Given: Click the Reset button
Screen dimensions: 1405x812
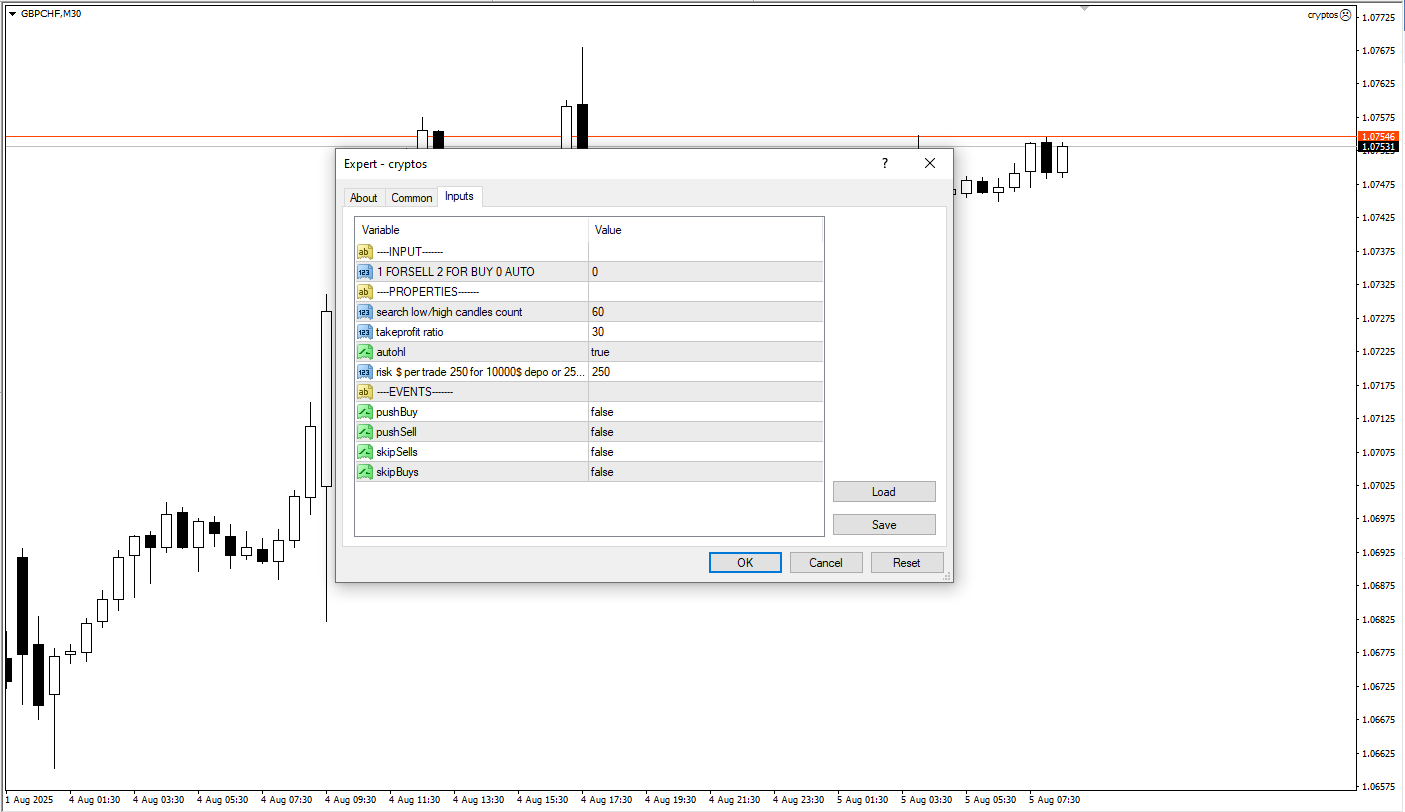Looking at the screenshot, I should 906,563.
